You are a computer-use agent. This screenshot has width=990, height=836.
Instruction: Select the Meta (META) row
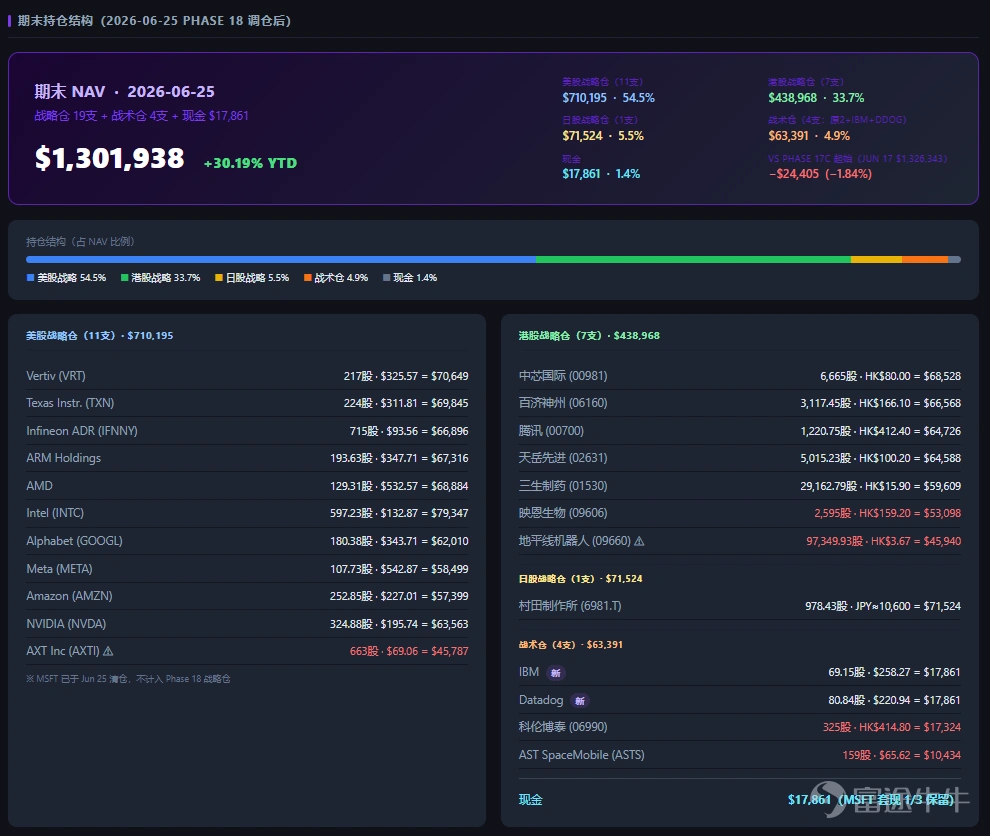pos(247,569)
